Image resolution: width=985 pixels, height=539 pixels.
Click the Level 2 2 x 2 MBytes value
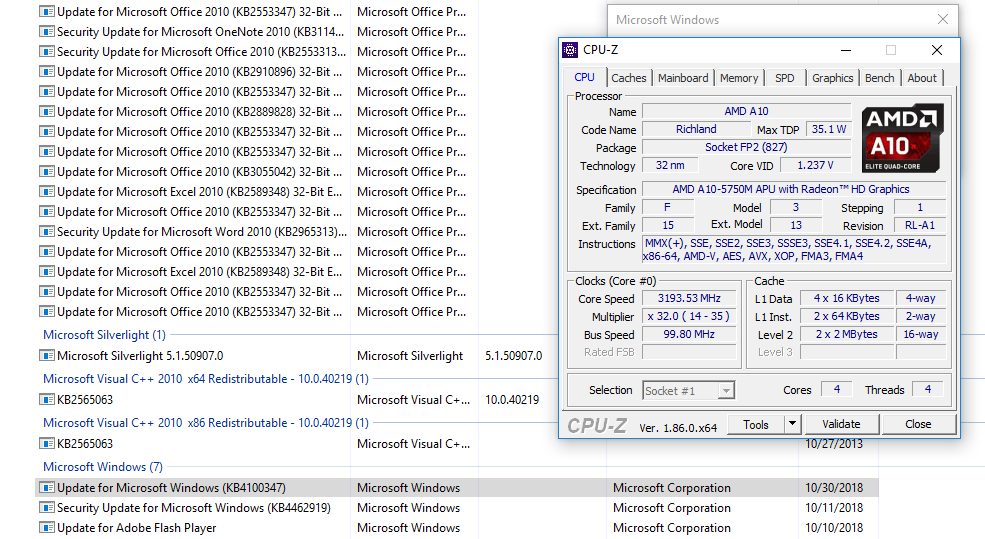point(846,334)
